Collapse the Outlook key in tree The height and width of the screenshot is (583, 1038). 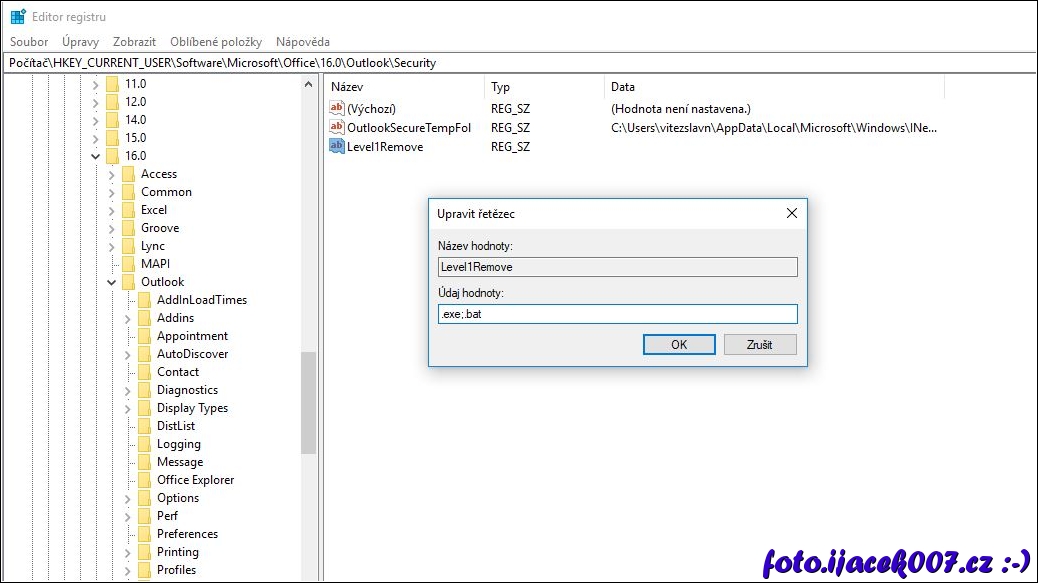pos(112,282)
